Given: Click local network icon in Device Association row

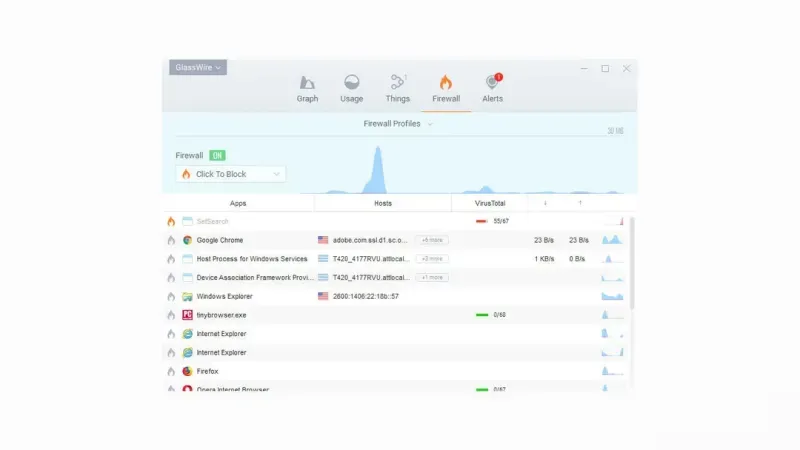Looking at the screenshot, I should coord(323,278).
